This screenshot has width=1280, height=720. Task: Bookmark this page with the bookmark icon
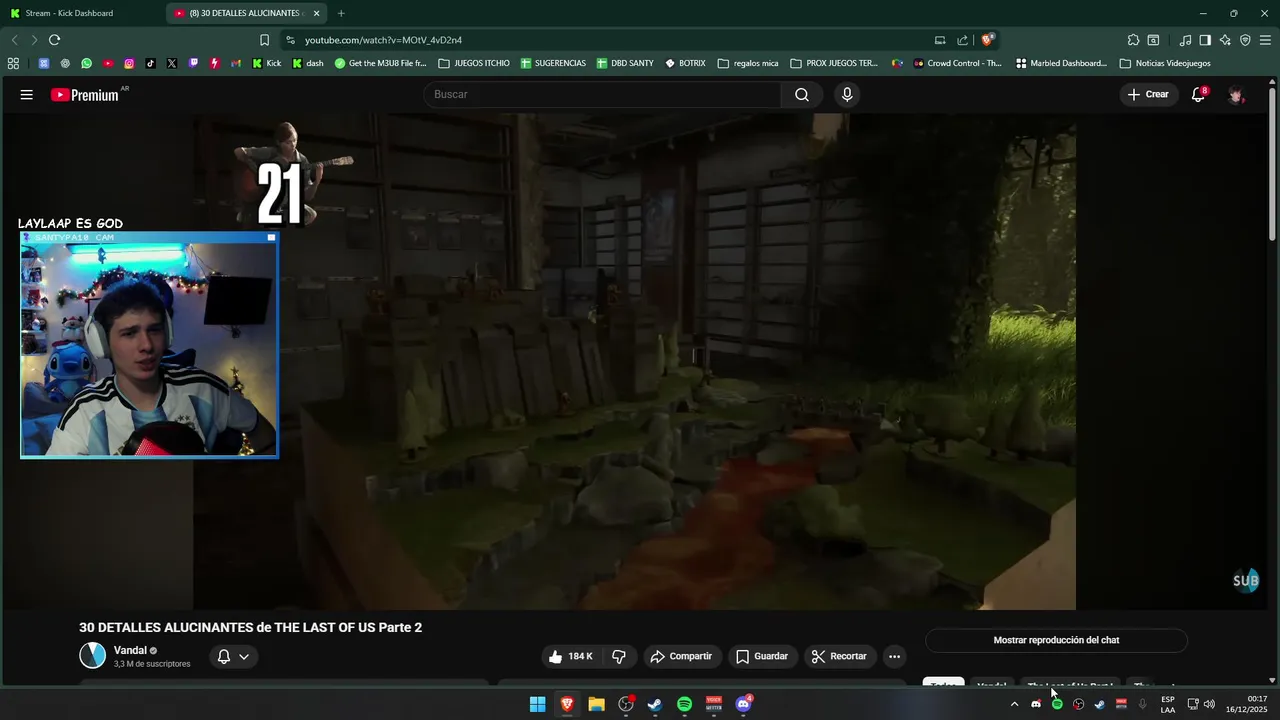(x=264, y=40)
